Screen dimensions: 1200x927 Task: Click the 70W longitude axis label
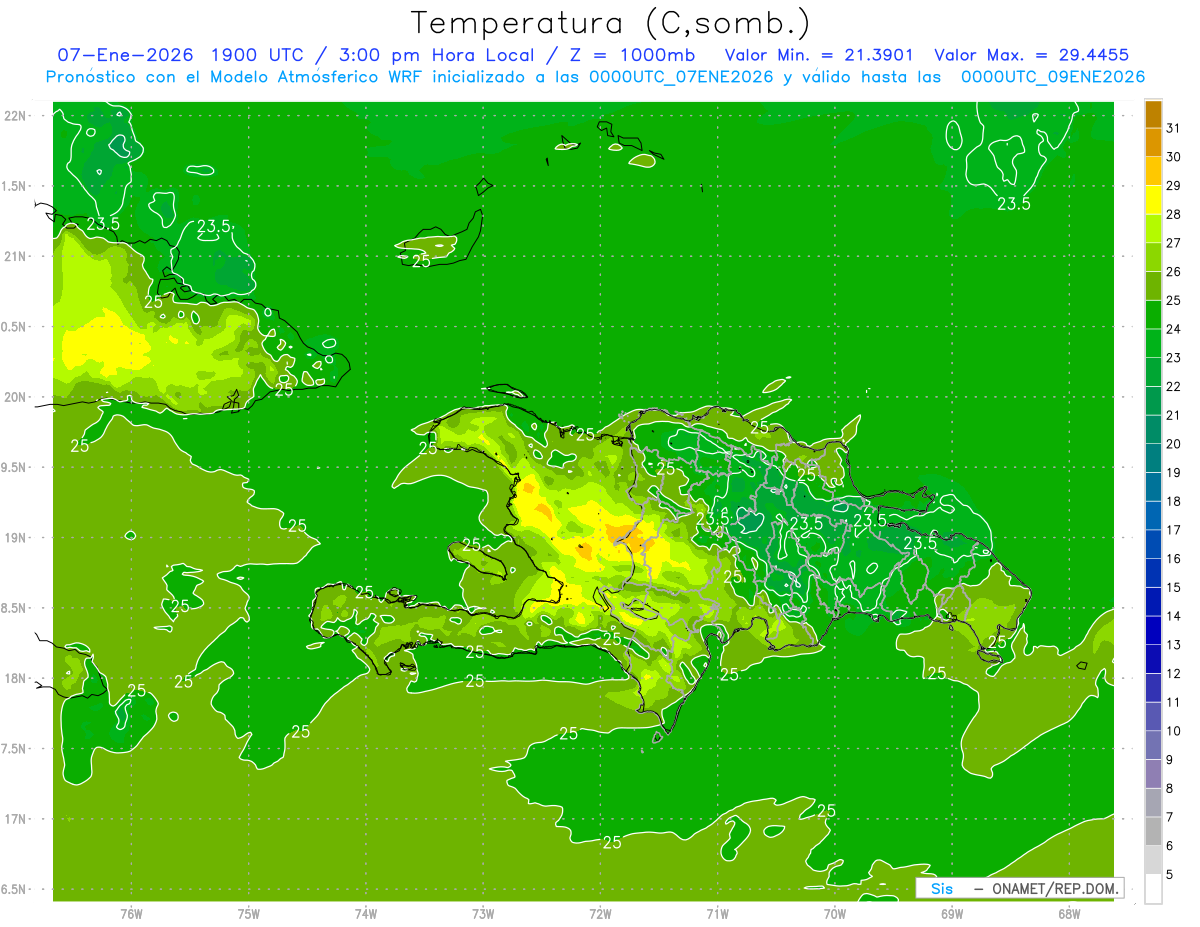point(835,913)
